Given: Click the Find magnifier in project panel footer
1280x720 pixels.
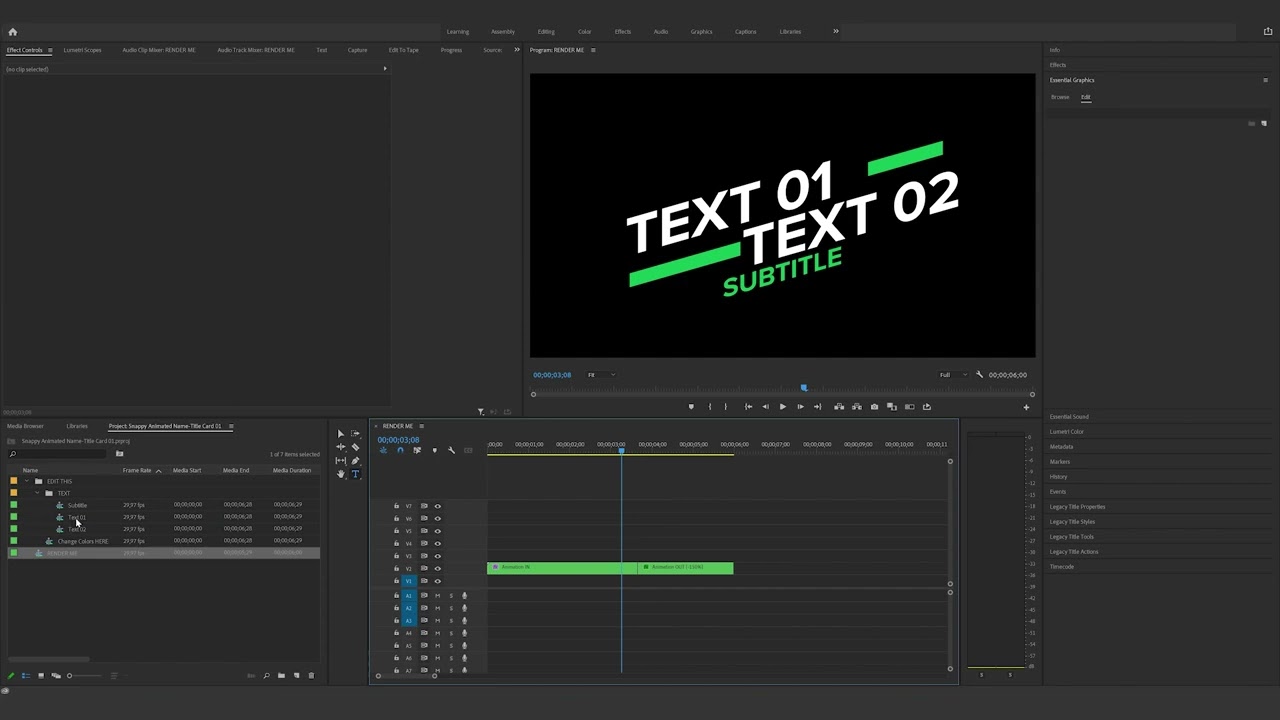Looking at the screenshot, I should point(266,676).
